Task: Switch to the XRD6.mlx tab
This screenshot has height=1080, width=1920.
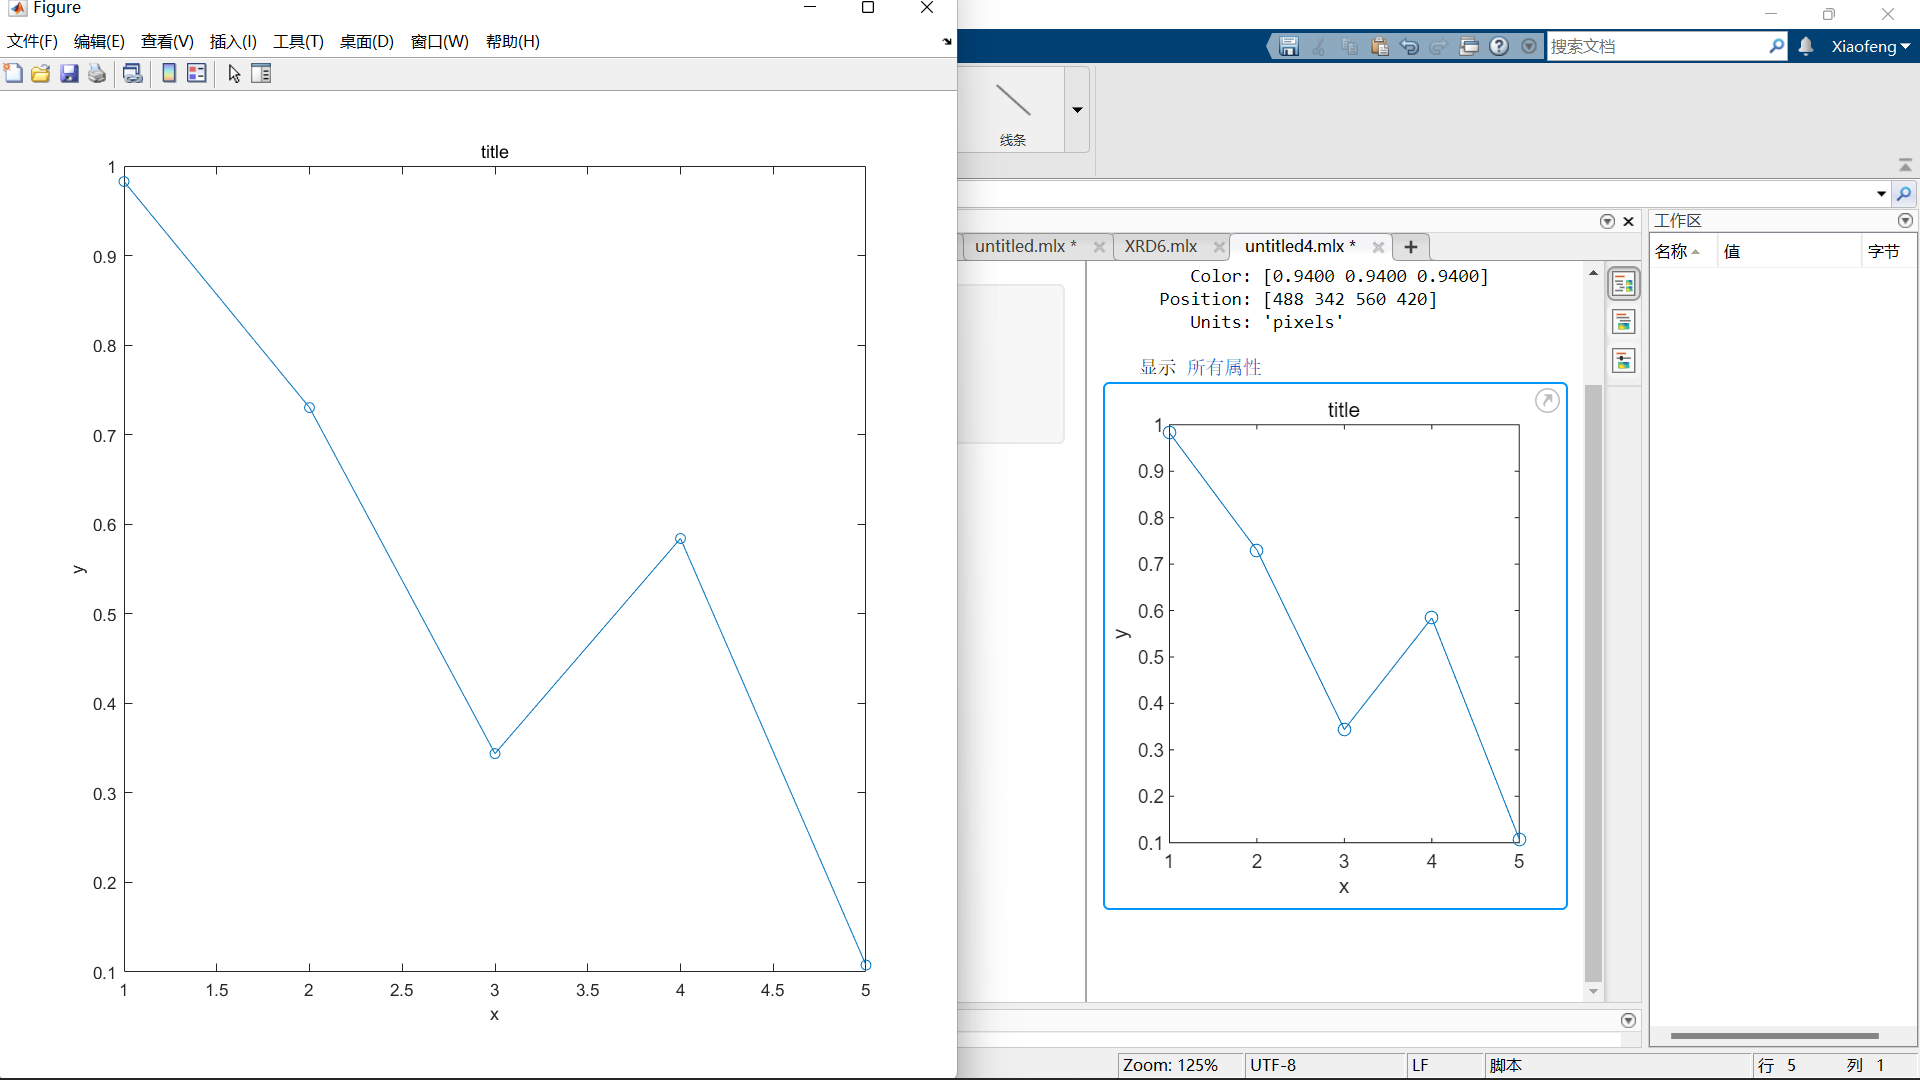Action: tap(1160, 246)
